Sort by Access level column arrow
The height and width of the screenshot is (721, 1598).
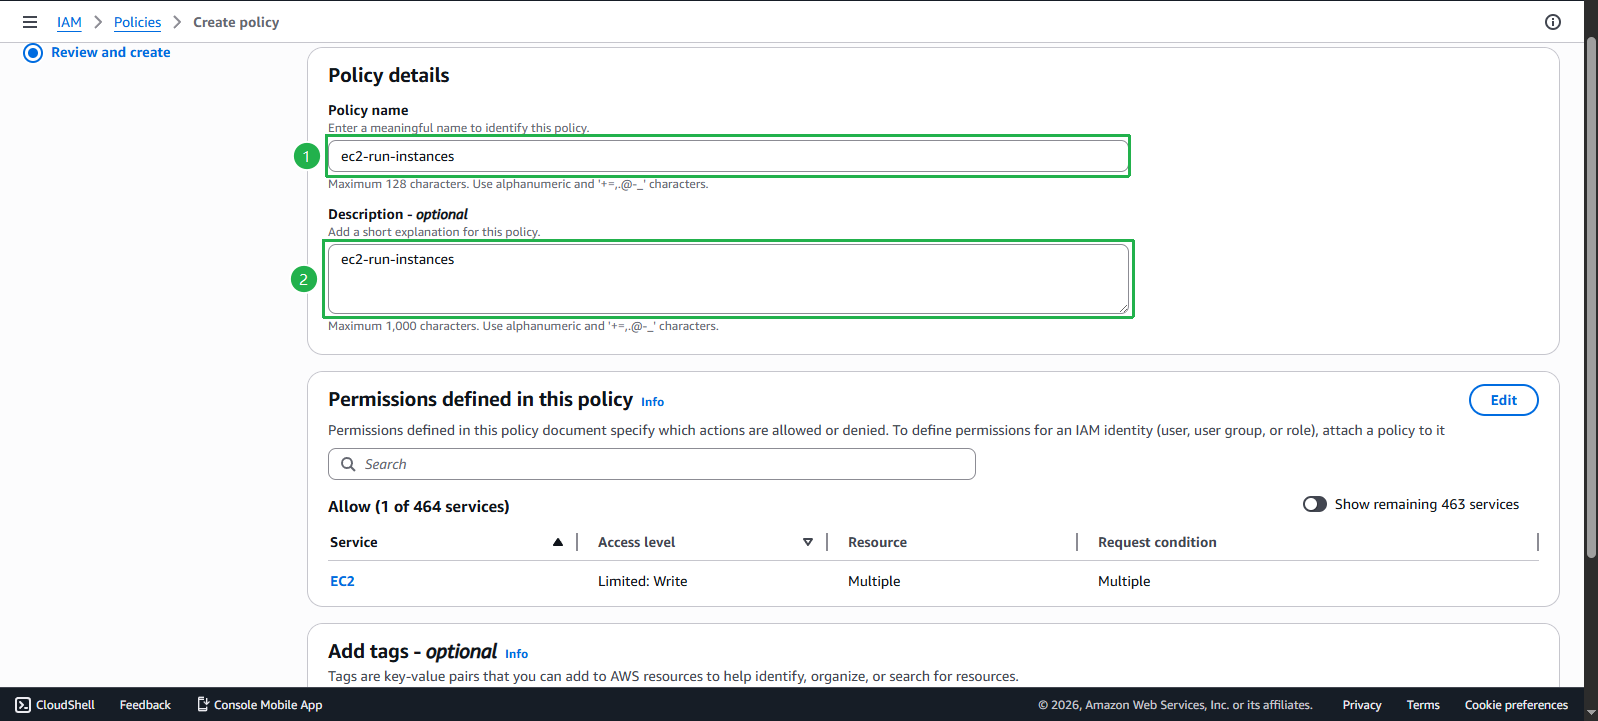[808, 542]
